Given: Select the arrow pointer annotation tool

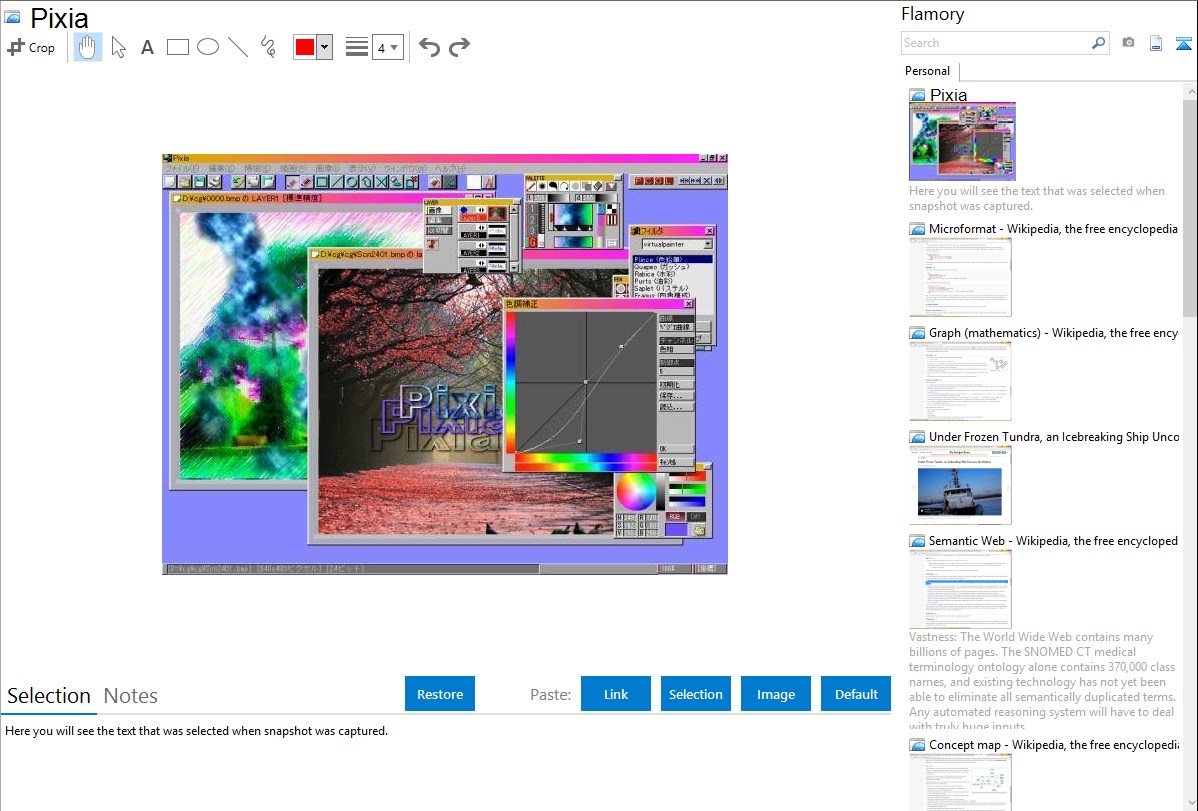Looking at the screenshot, I should click(x=118, y=47).
